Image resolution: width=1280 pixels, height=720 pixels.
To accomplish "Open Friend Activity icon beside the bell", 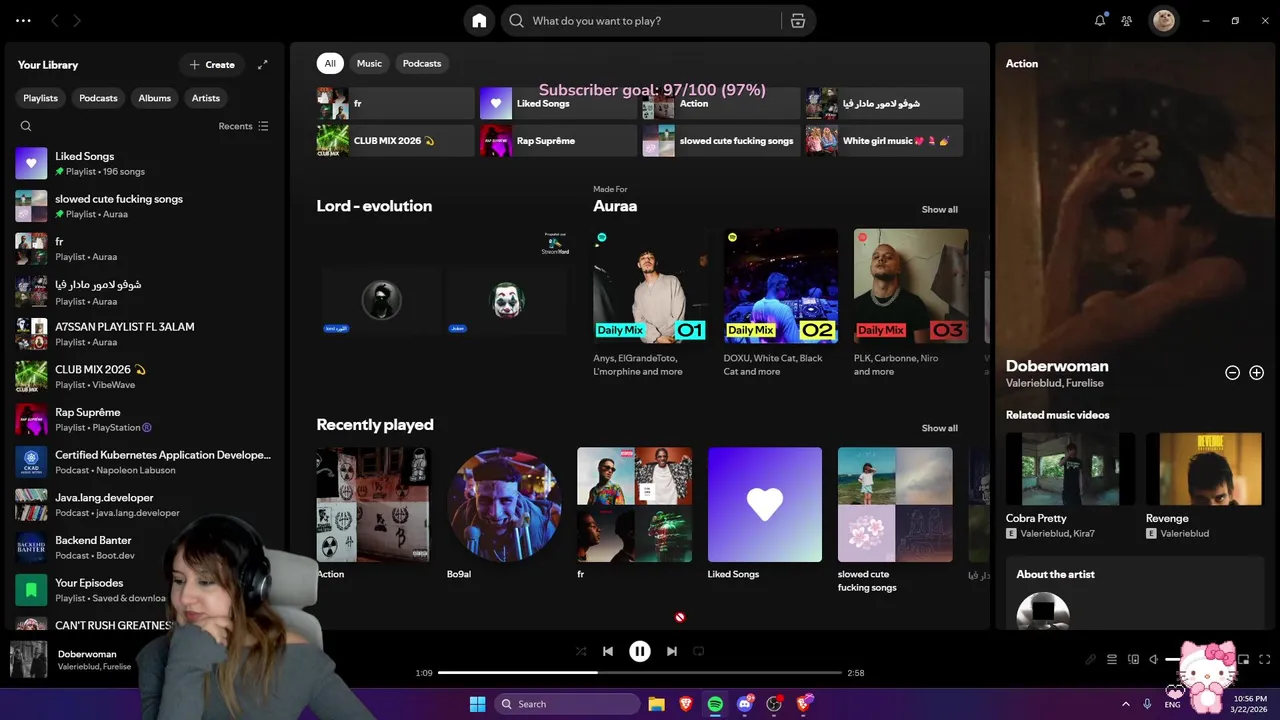I will [x=1127, y=20].
